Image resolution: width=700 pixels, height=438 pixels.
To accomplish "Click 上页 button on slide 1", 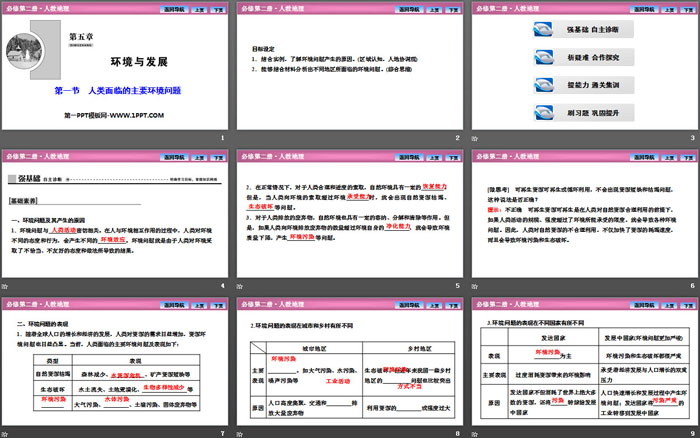I will click(x=199, y=9).
